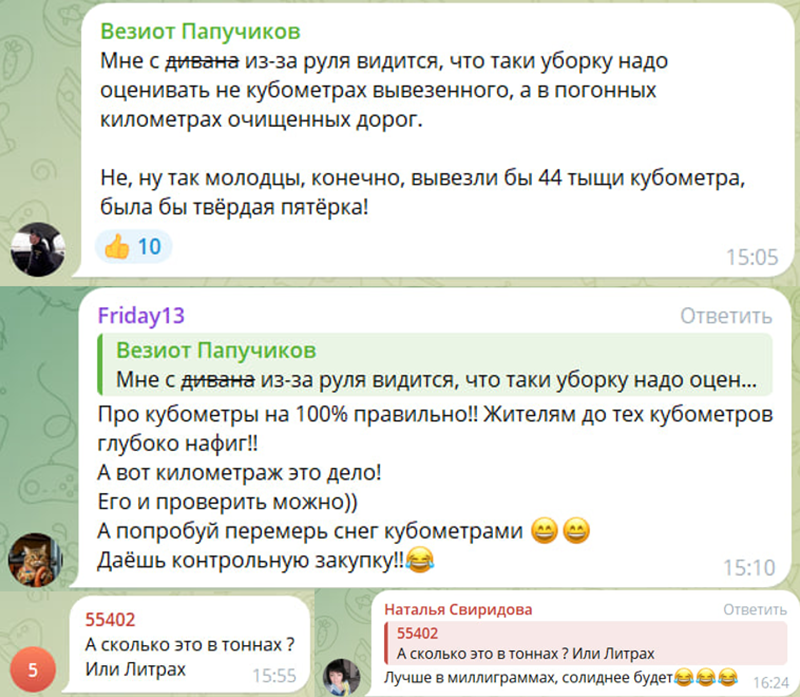This screenshot has width=800, height=697.
Task: Click the thumbs-up reaction with 10 likes
Action: [x=134, y=247]
